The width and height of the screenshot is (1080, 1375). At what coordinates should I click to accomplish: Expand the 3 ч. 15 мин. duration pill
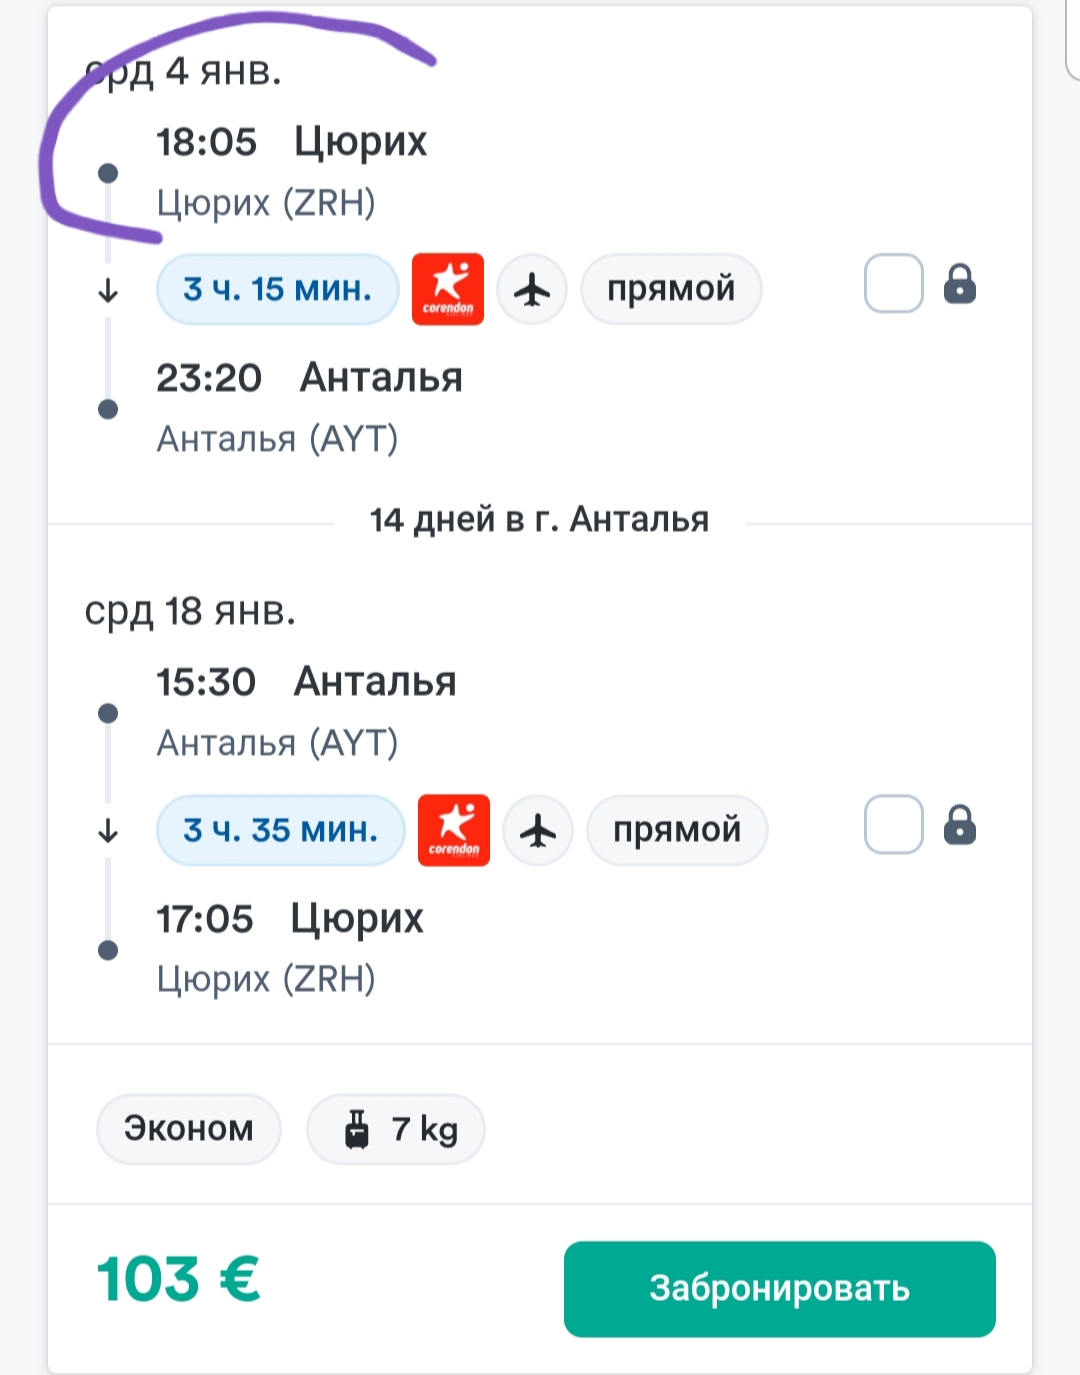tap(278, 290)
